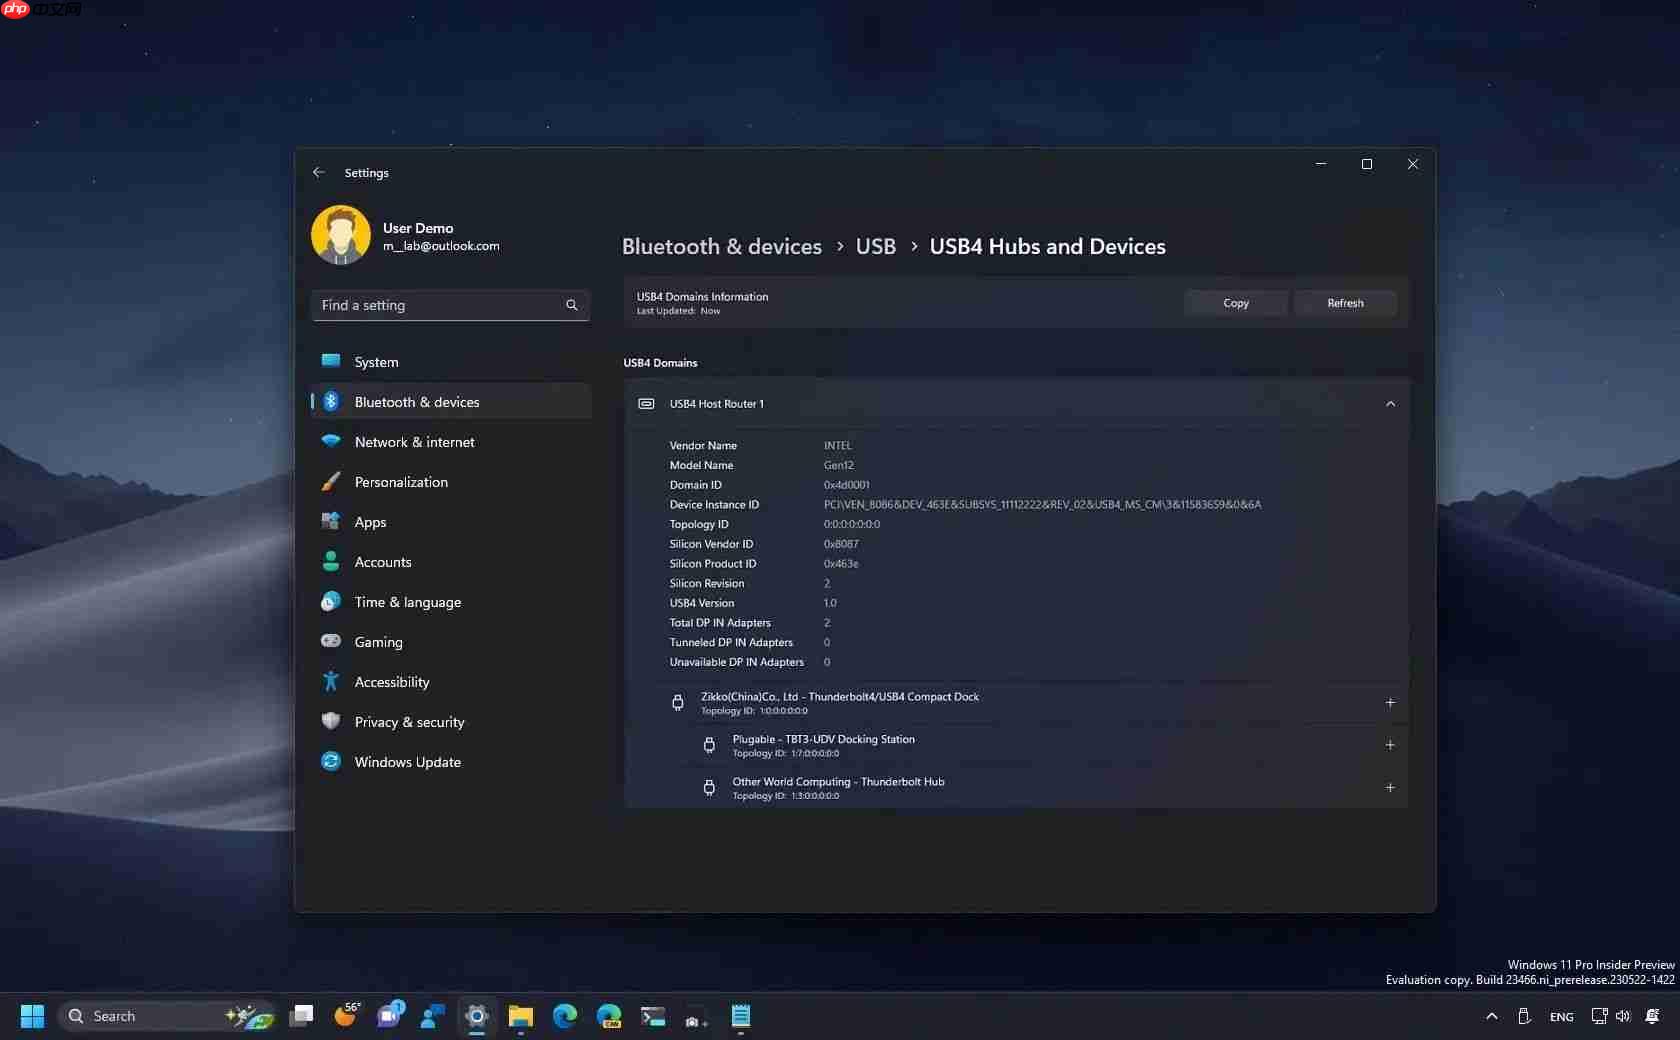Select Bluetooth & devices in sidebar
This screenshot has height=1040, width=1680.
tap(451, 402)
